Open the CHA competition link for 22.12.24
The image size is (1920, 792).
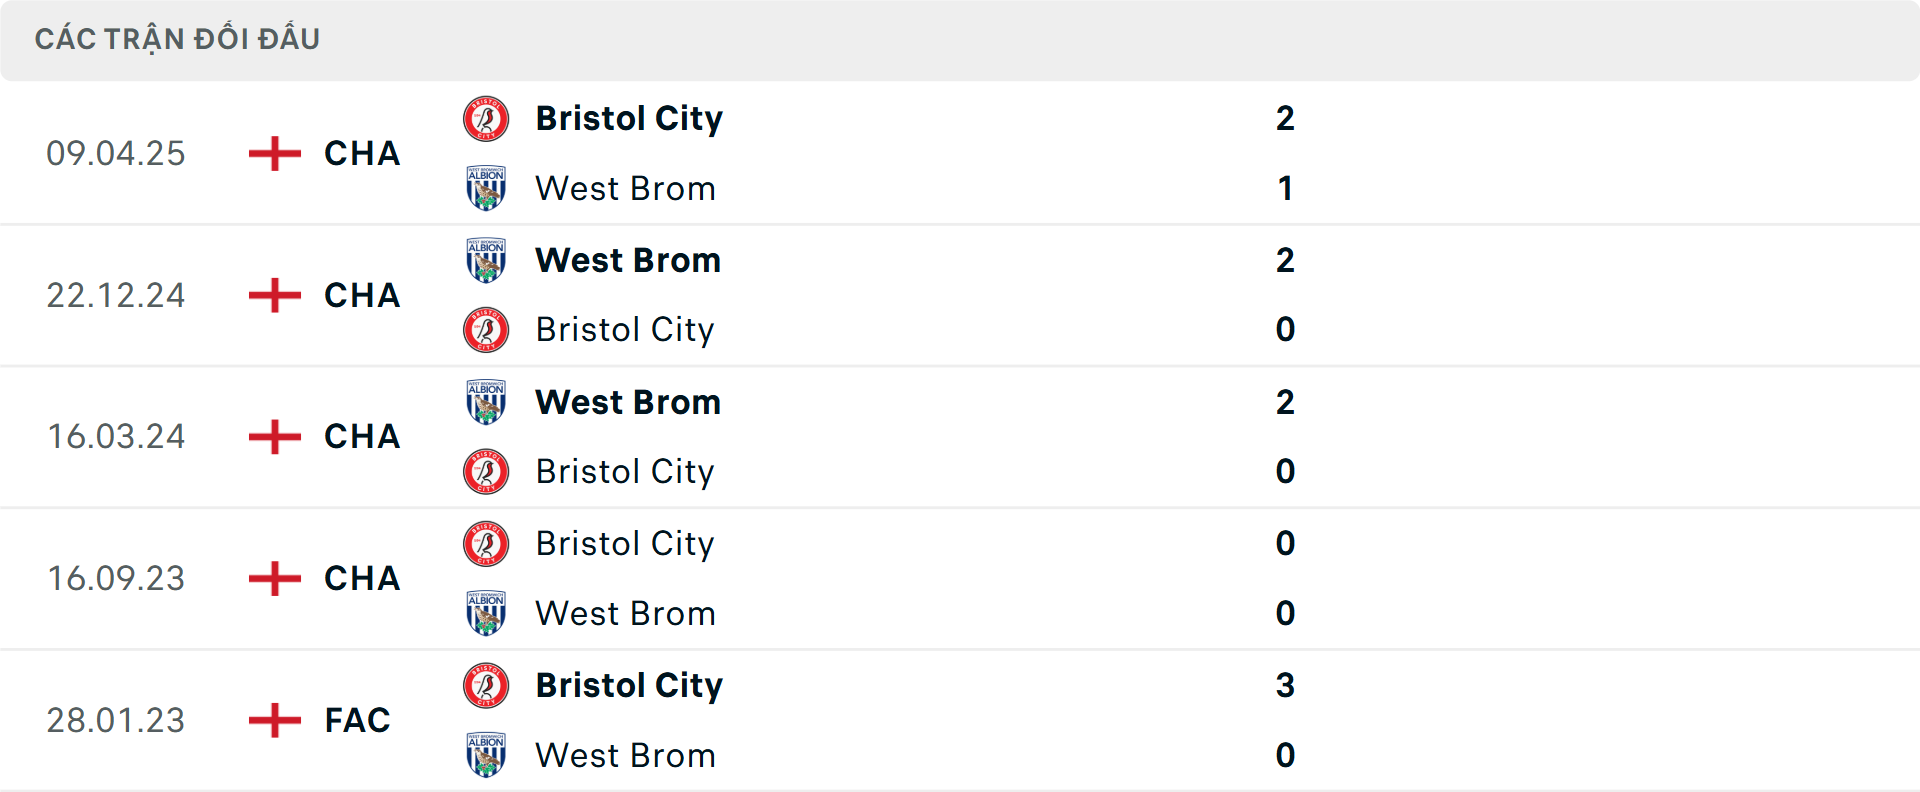coord(360,295)
